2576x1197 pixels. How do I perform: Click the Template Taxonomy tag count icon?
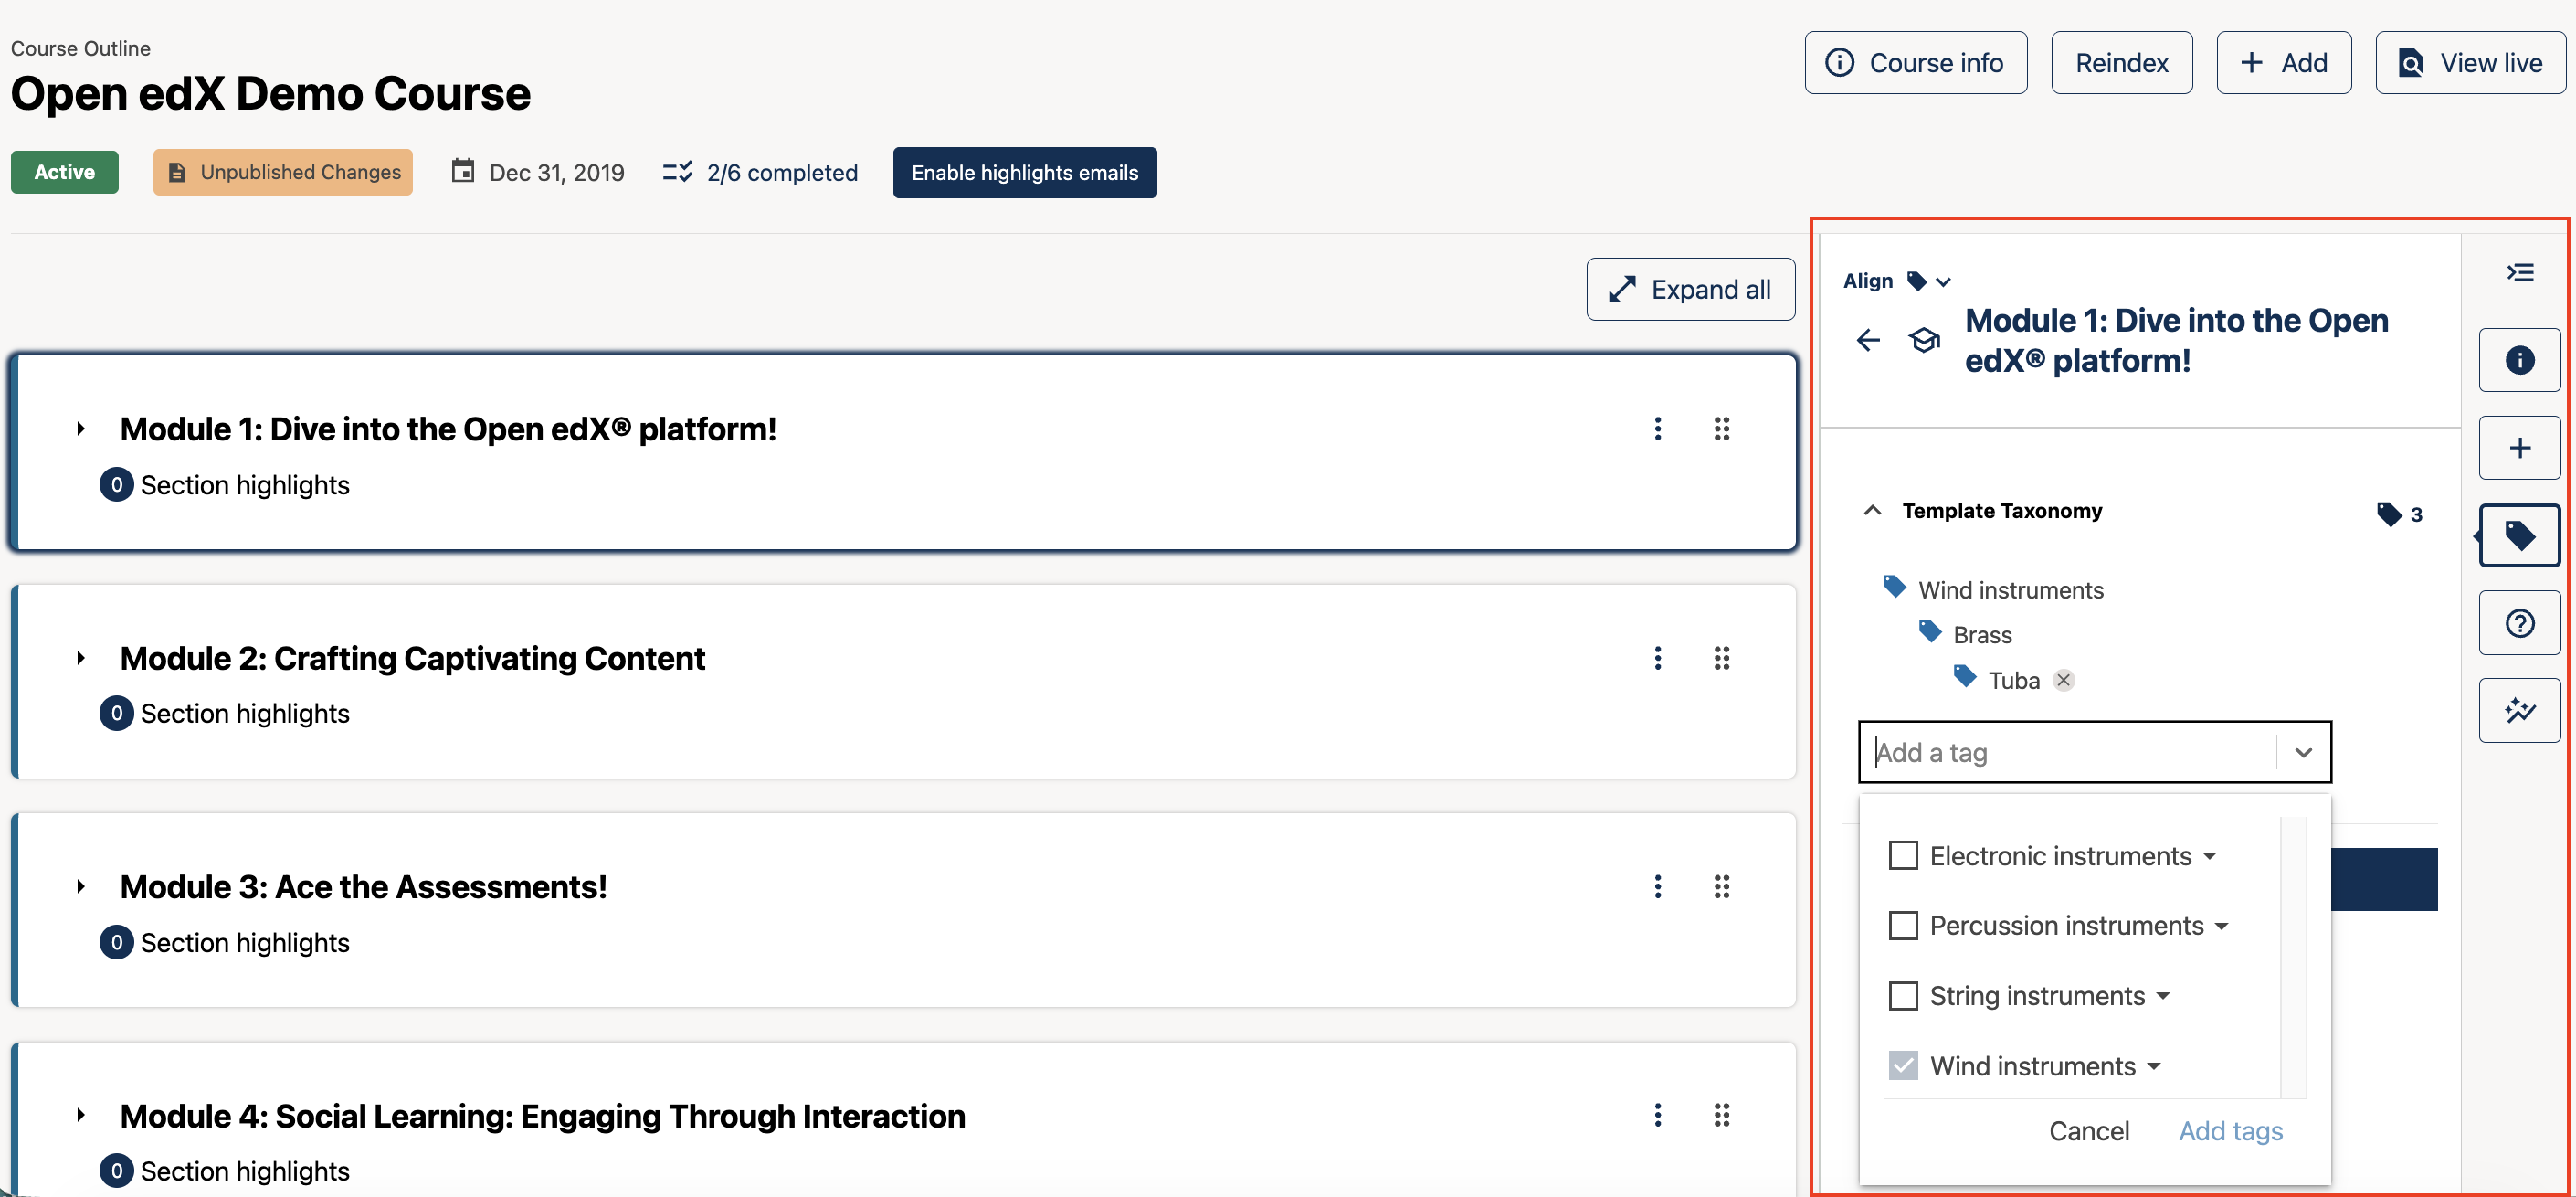[x=2388, y=514]
